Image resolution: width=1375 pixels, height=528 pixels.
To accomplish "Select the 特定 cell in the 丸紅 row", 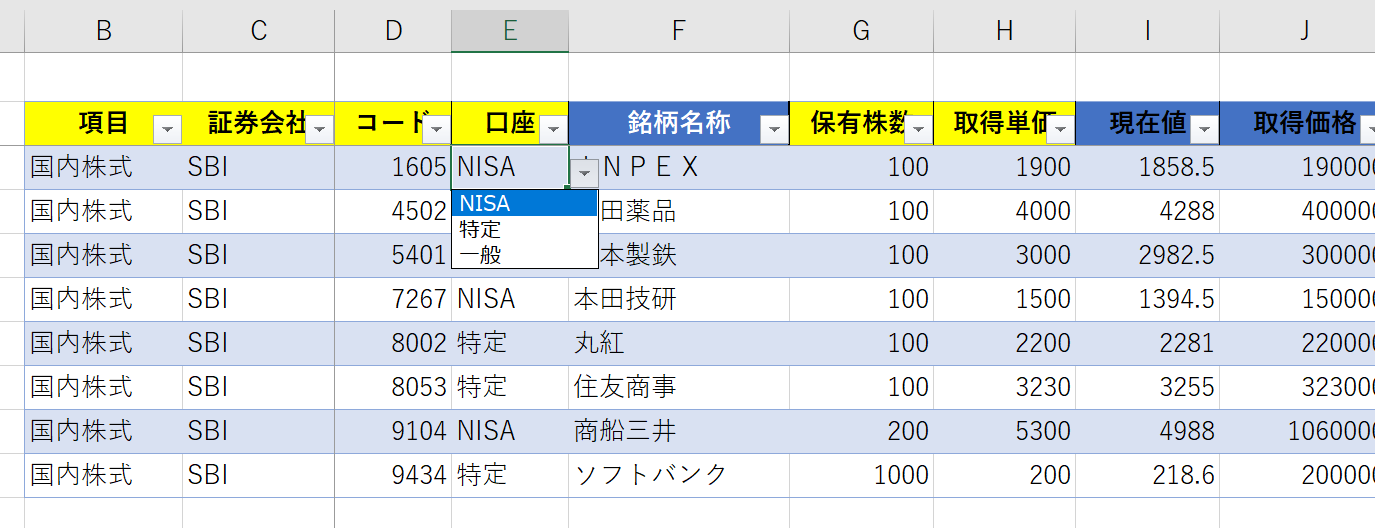I will (x=510, y=343).
